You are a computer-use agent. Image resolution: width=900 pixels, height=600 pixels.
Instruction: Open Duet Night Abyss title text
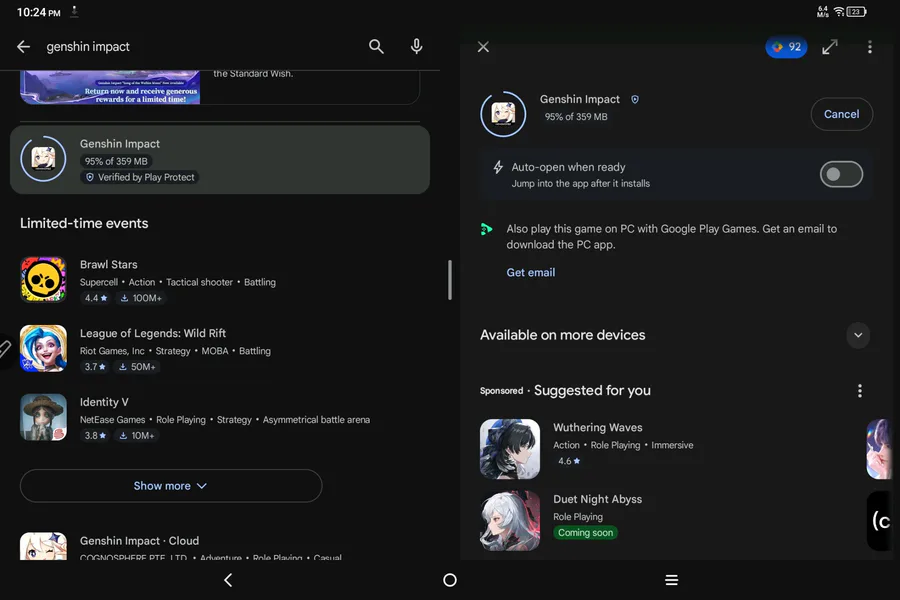pos(598,500)
